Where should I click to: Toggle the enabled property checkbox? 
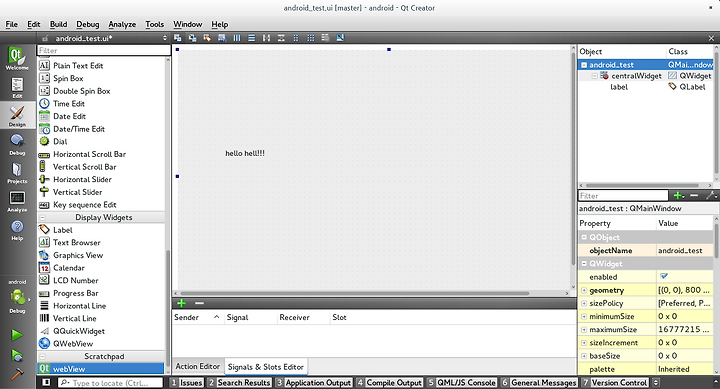[x=664, y=276]
